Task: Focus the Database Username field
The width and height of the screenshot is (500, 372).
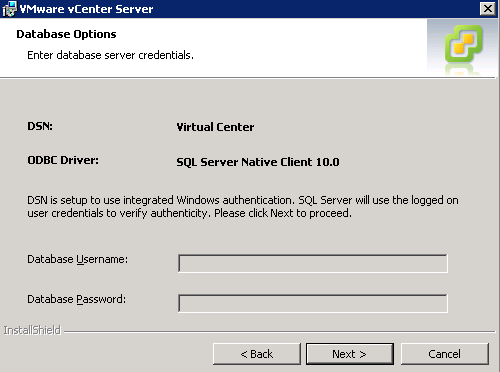Action: (313, 263)
